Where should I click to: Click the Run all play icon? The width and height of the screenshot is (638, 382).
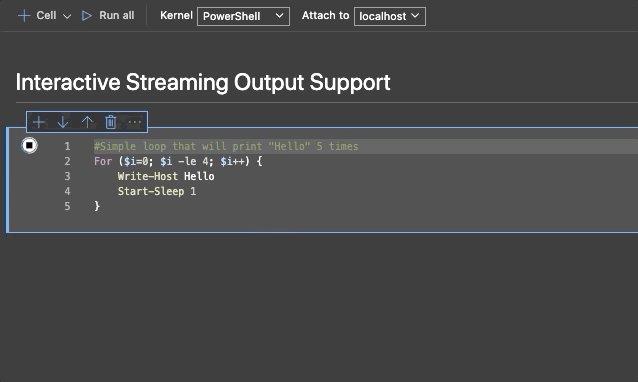(86, 16)
